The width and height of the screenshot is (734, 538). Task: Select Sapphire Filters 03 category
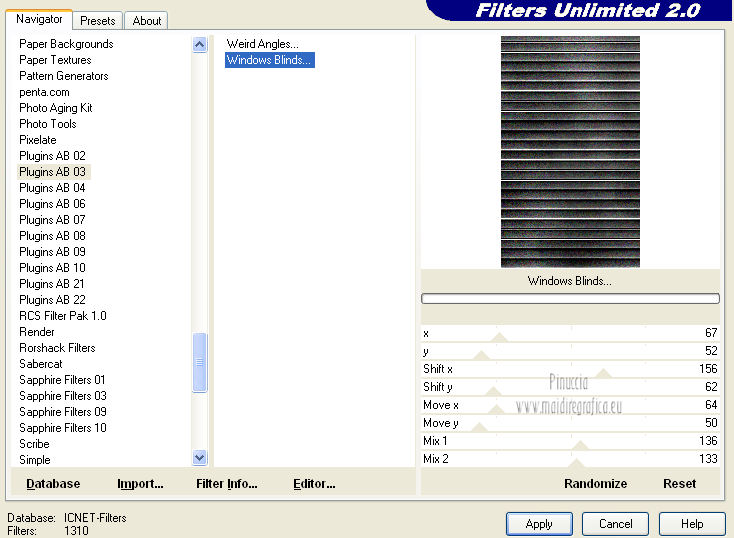(63, 396)
